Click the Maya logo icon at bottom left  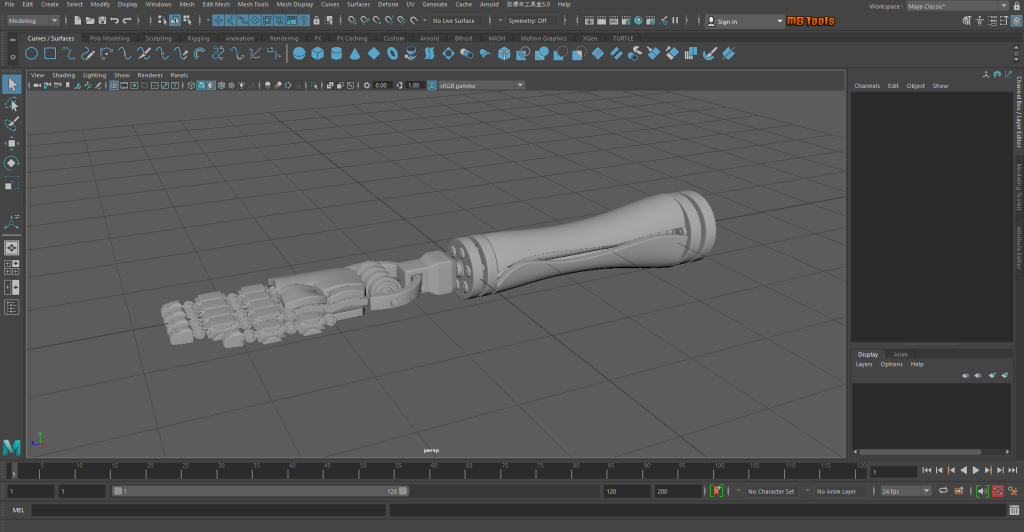coord(12,447)
